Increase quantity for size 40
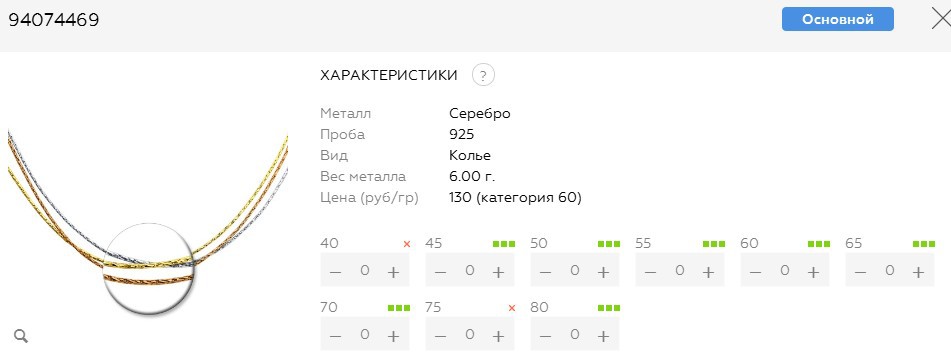The height and width of the screenshot is (360, 951). tap(393, 272)
